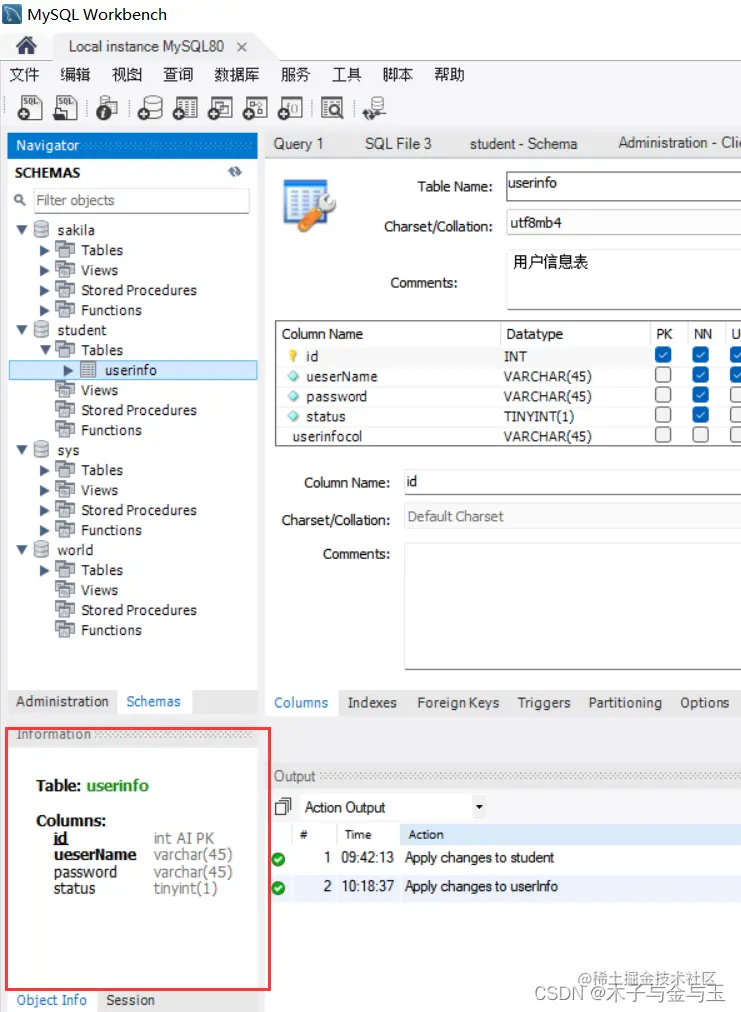Toggle PK checkbox for userinfocol column
Image resolution: width=741 pixels, height=1012 pixels.
(x=663, y=435)
